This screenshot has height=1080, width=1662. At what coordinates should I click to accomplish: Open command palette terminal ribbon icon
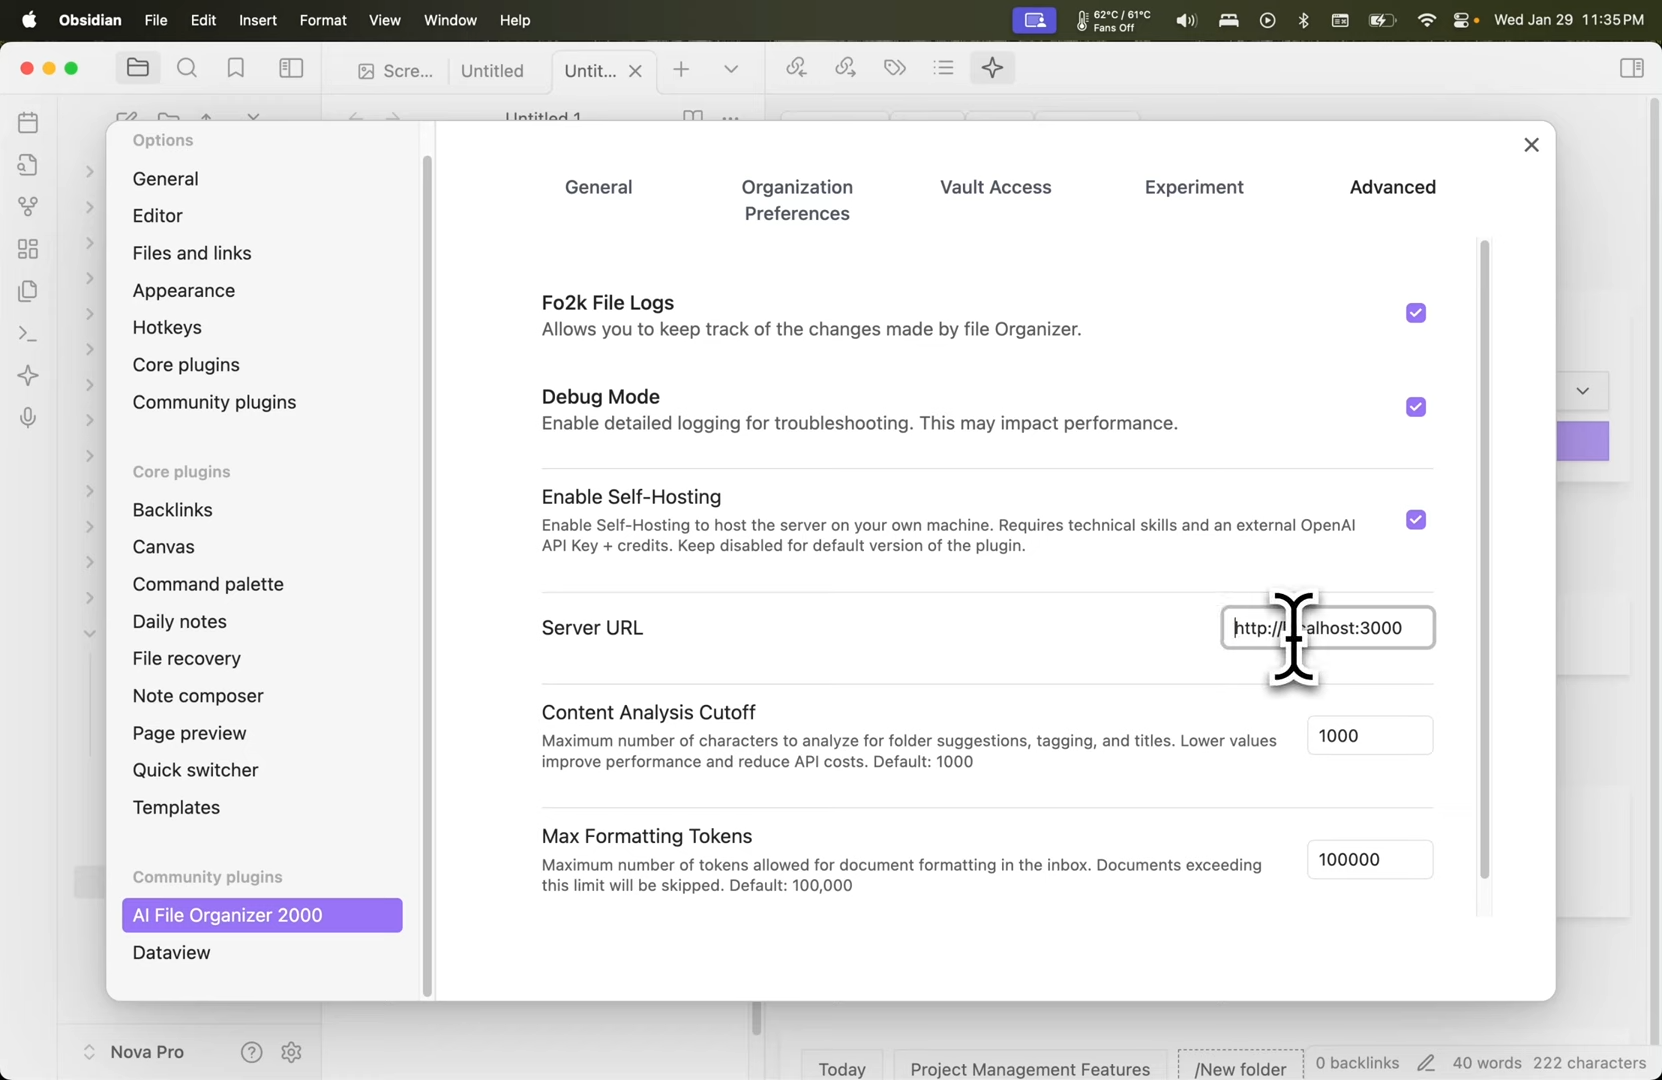pyautogui.click(x=28, y=334)
